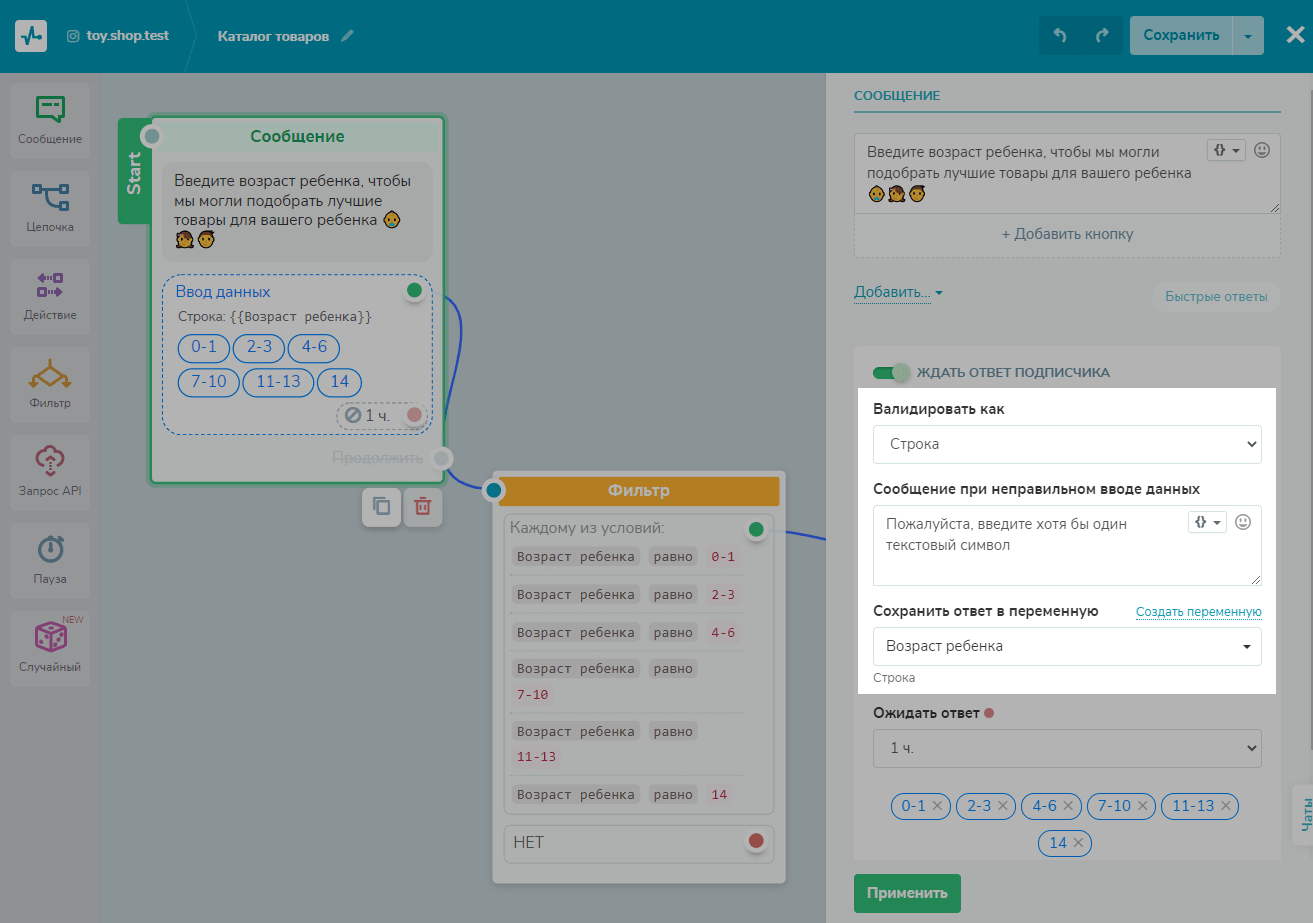Open the 'Ожидать ответ' time dropdown
Screen dimensions: 1313x923
[1067, 748]
